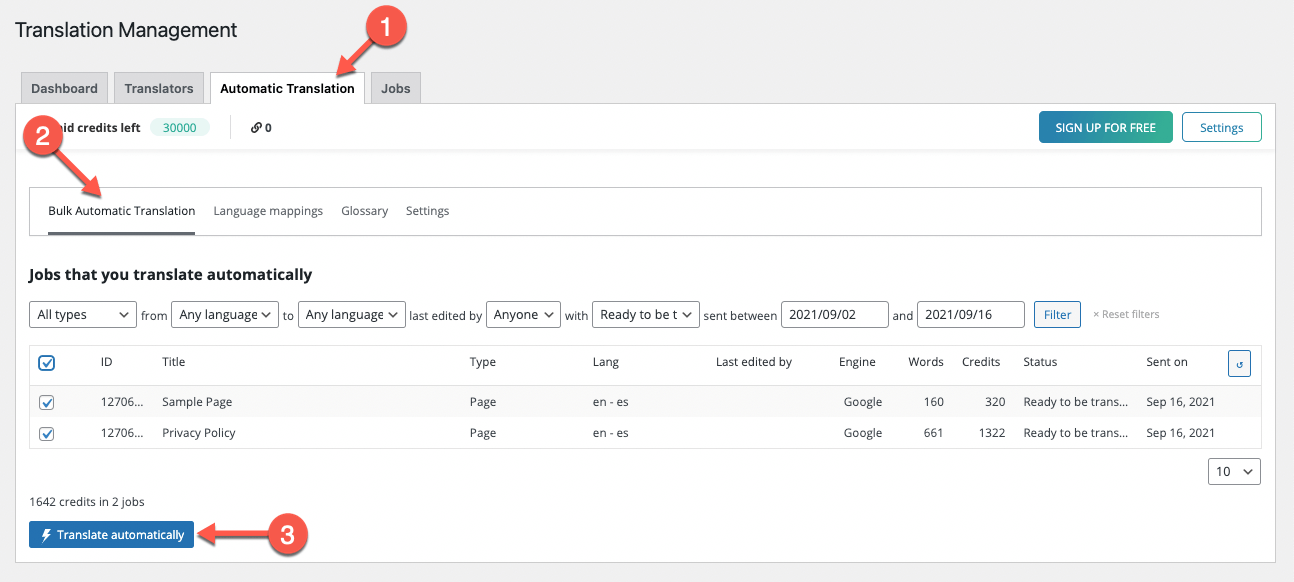The width and height of the screenshot is (1294, 582).
Task: Uncheck the Privacy Policy row checkbox
Action: coord(46,434)
